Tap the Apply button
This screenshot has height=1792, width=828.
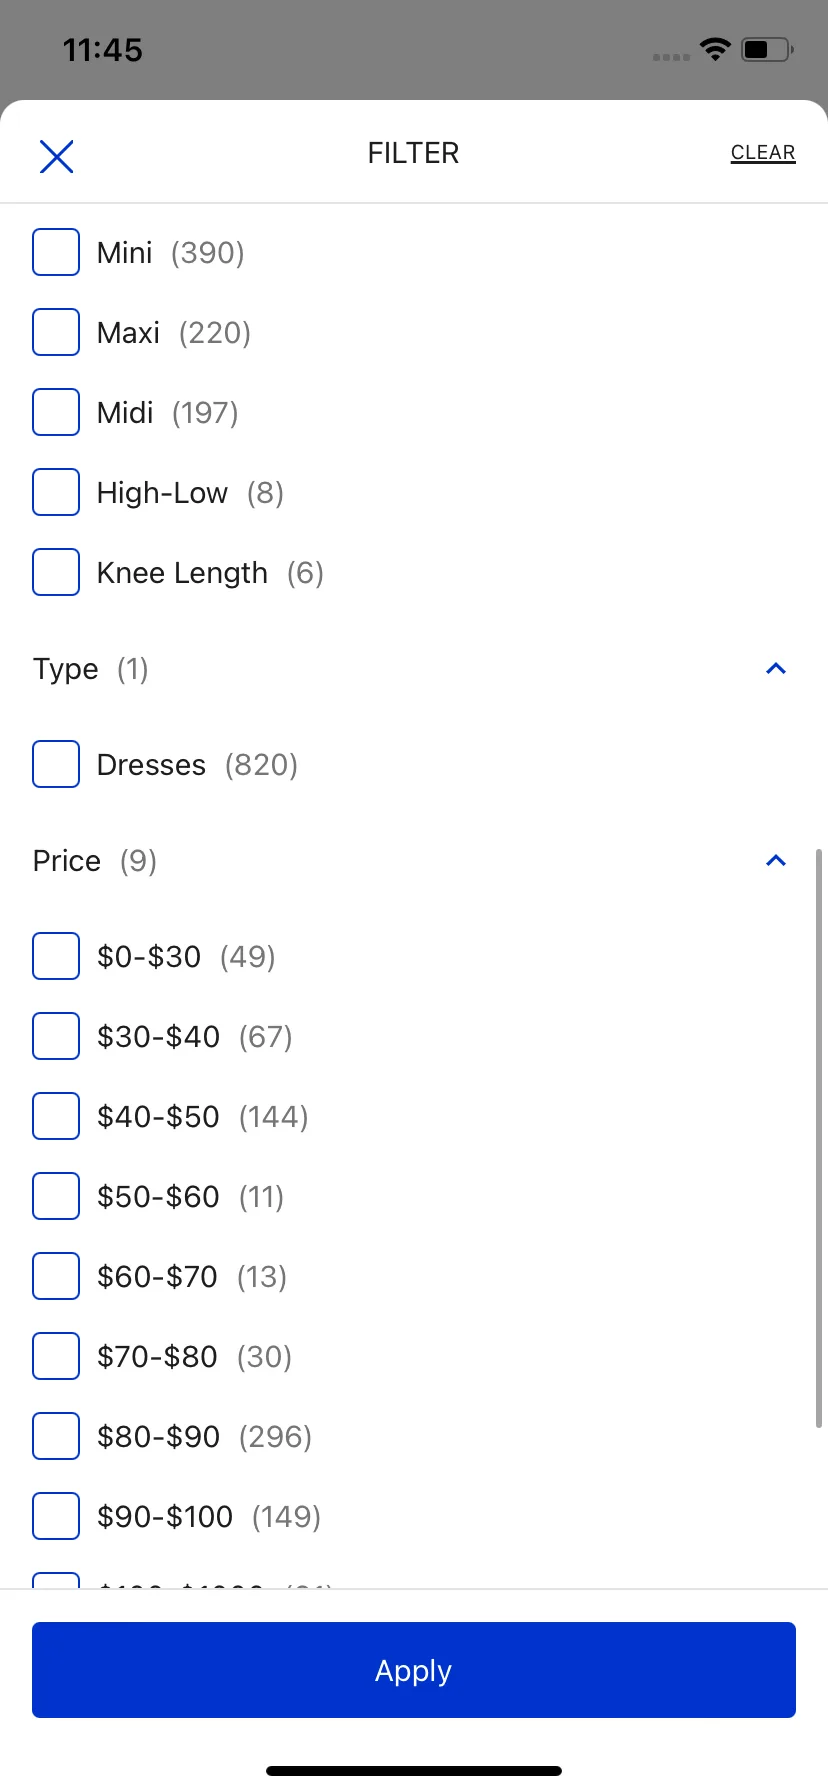[x=414, y=1670]
